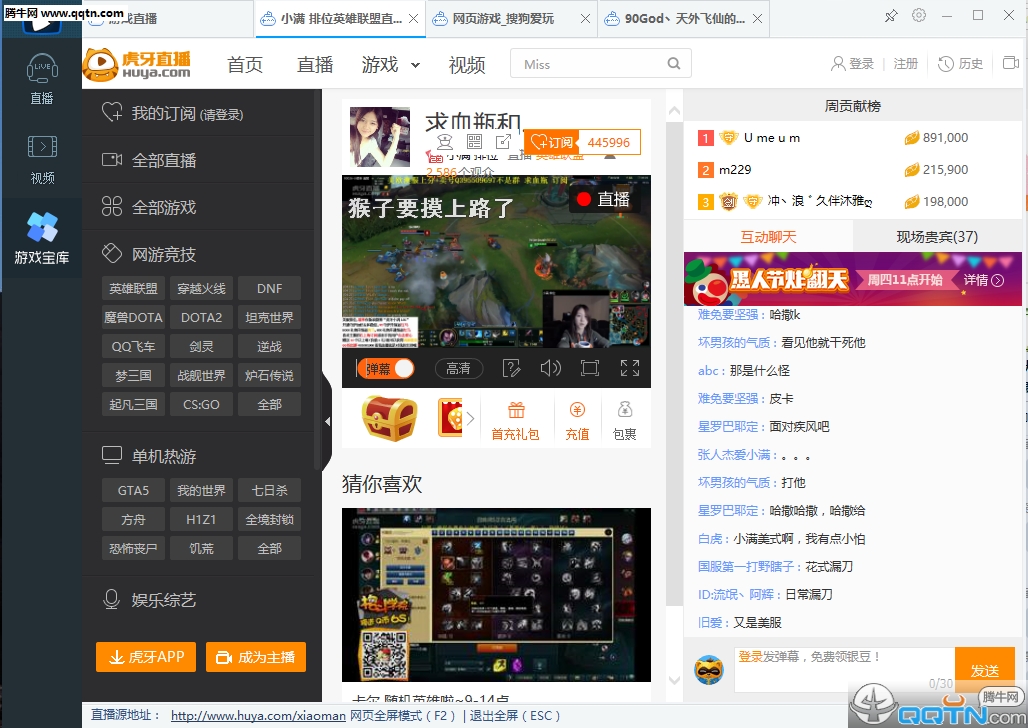Click the share icon under streamer name
The image size is (1028, 728).
click(504, 142)
